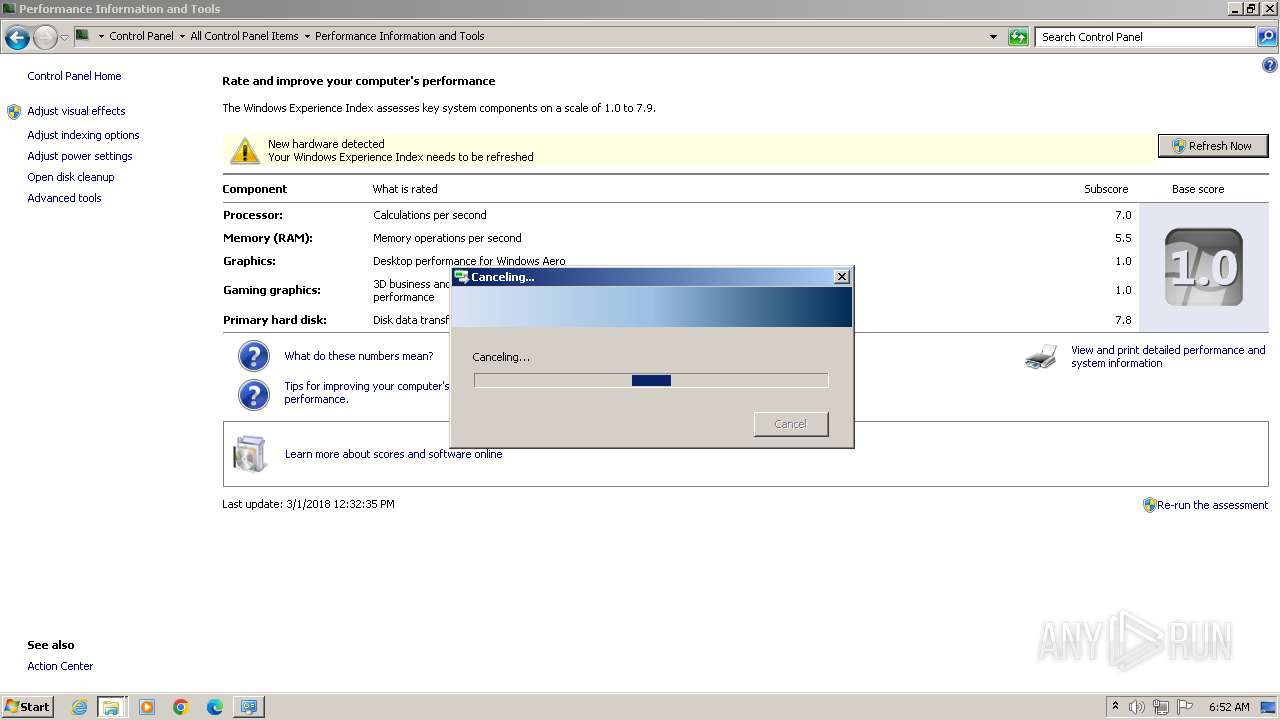1280x720 pixels.
Task: Expand the All Control Panel Items breadcrumb arrow
Action: (x=307, y=36)
